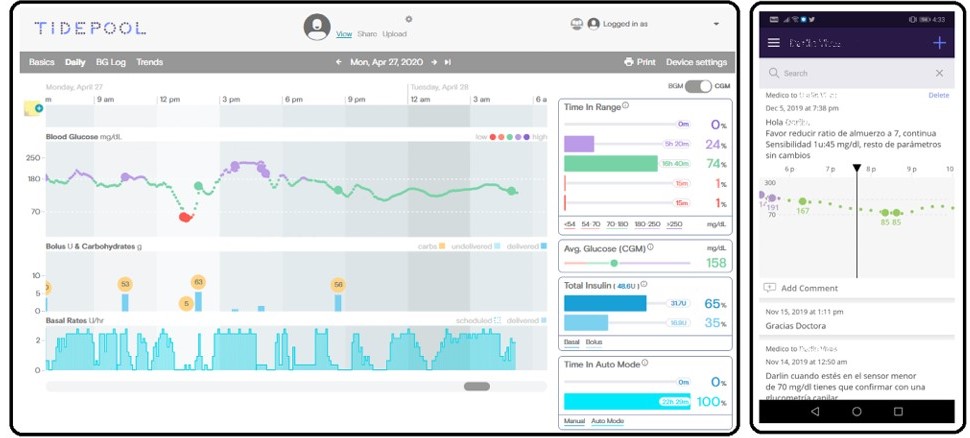Open the mobile app hamburger menu

point(773,43)
